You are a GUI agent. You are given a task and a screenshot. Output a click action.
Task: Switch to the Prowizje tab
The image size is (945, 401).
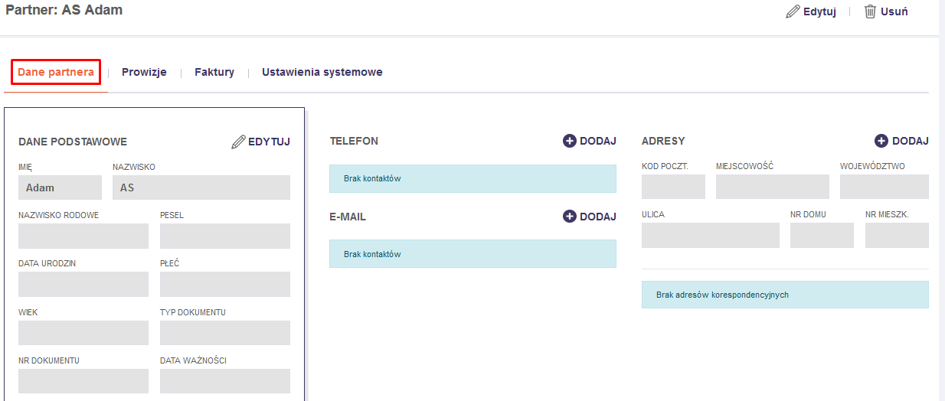coord(144,72)
